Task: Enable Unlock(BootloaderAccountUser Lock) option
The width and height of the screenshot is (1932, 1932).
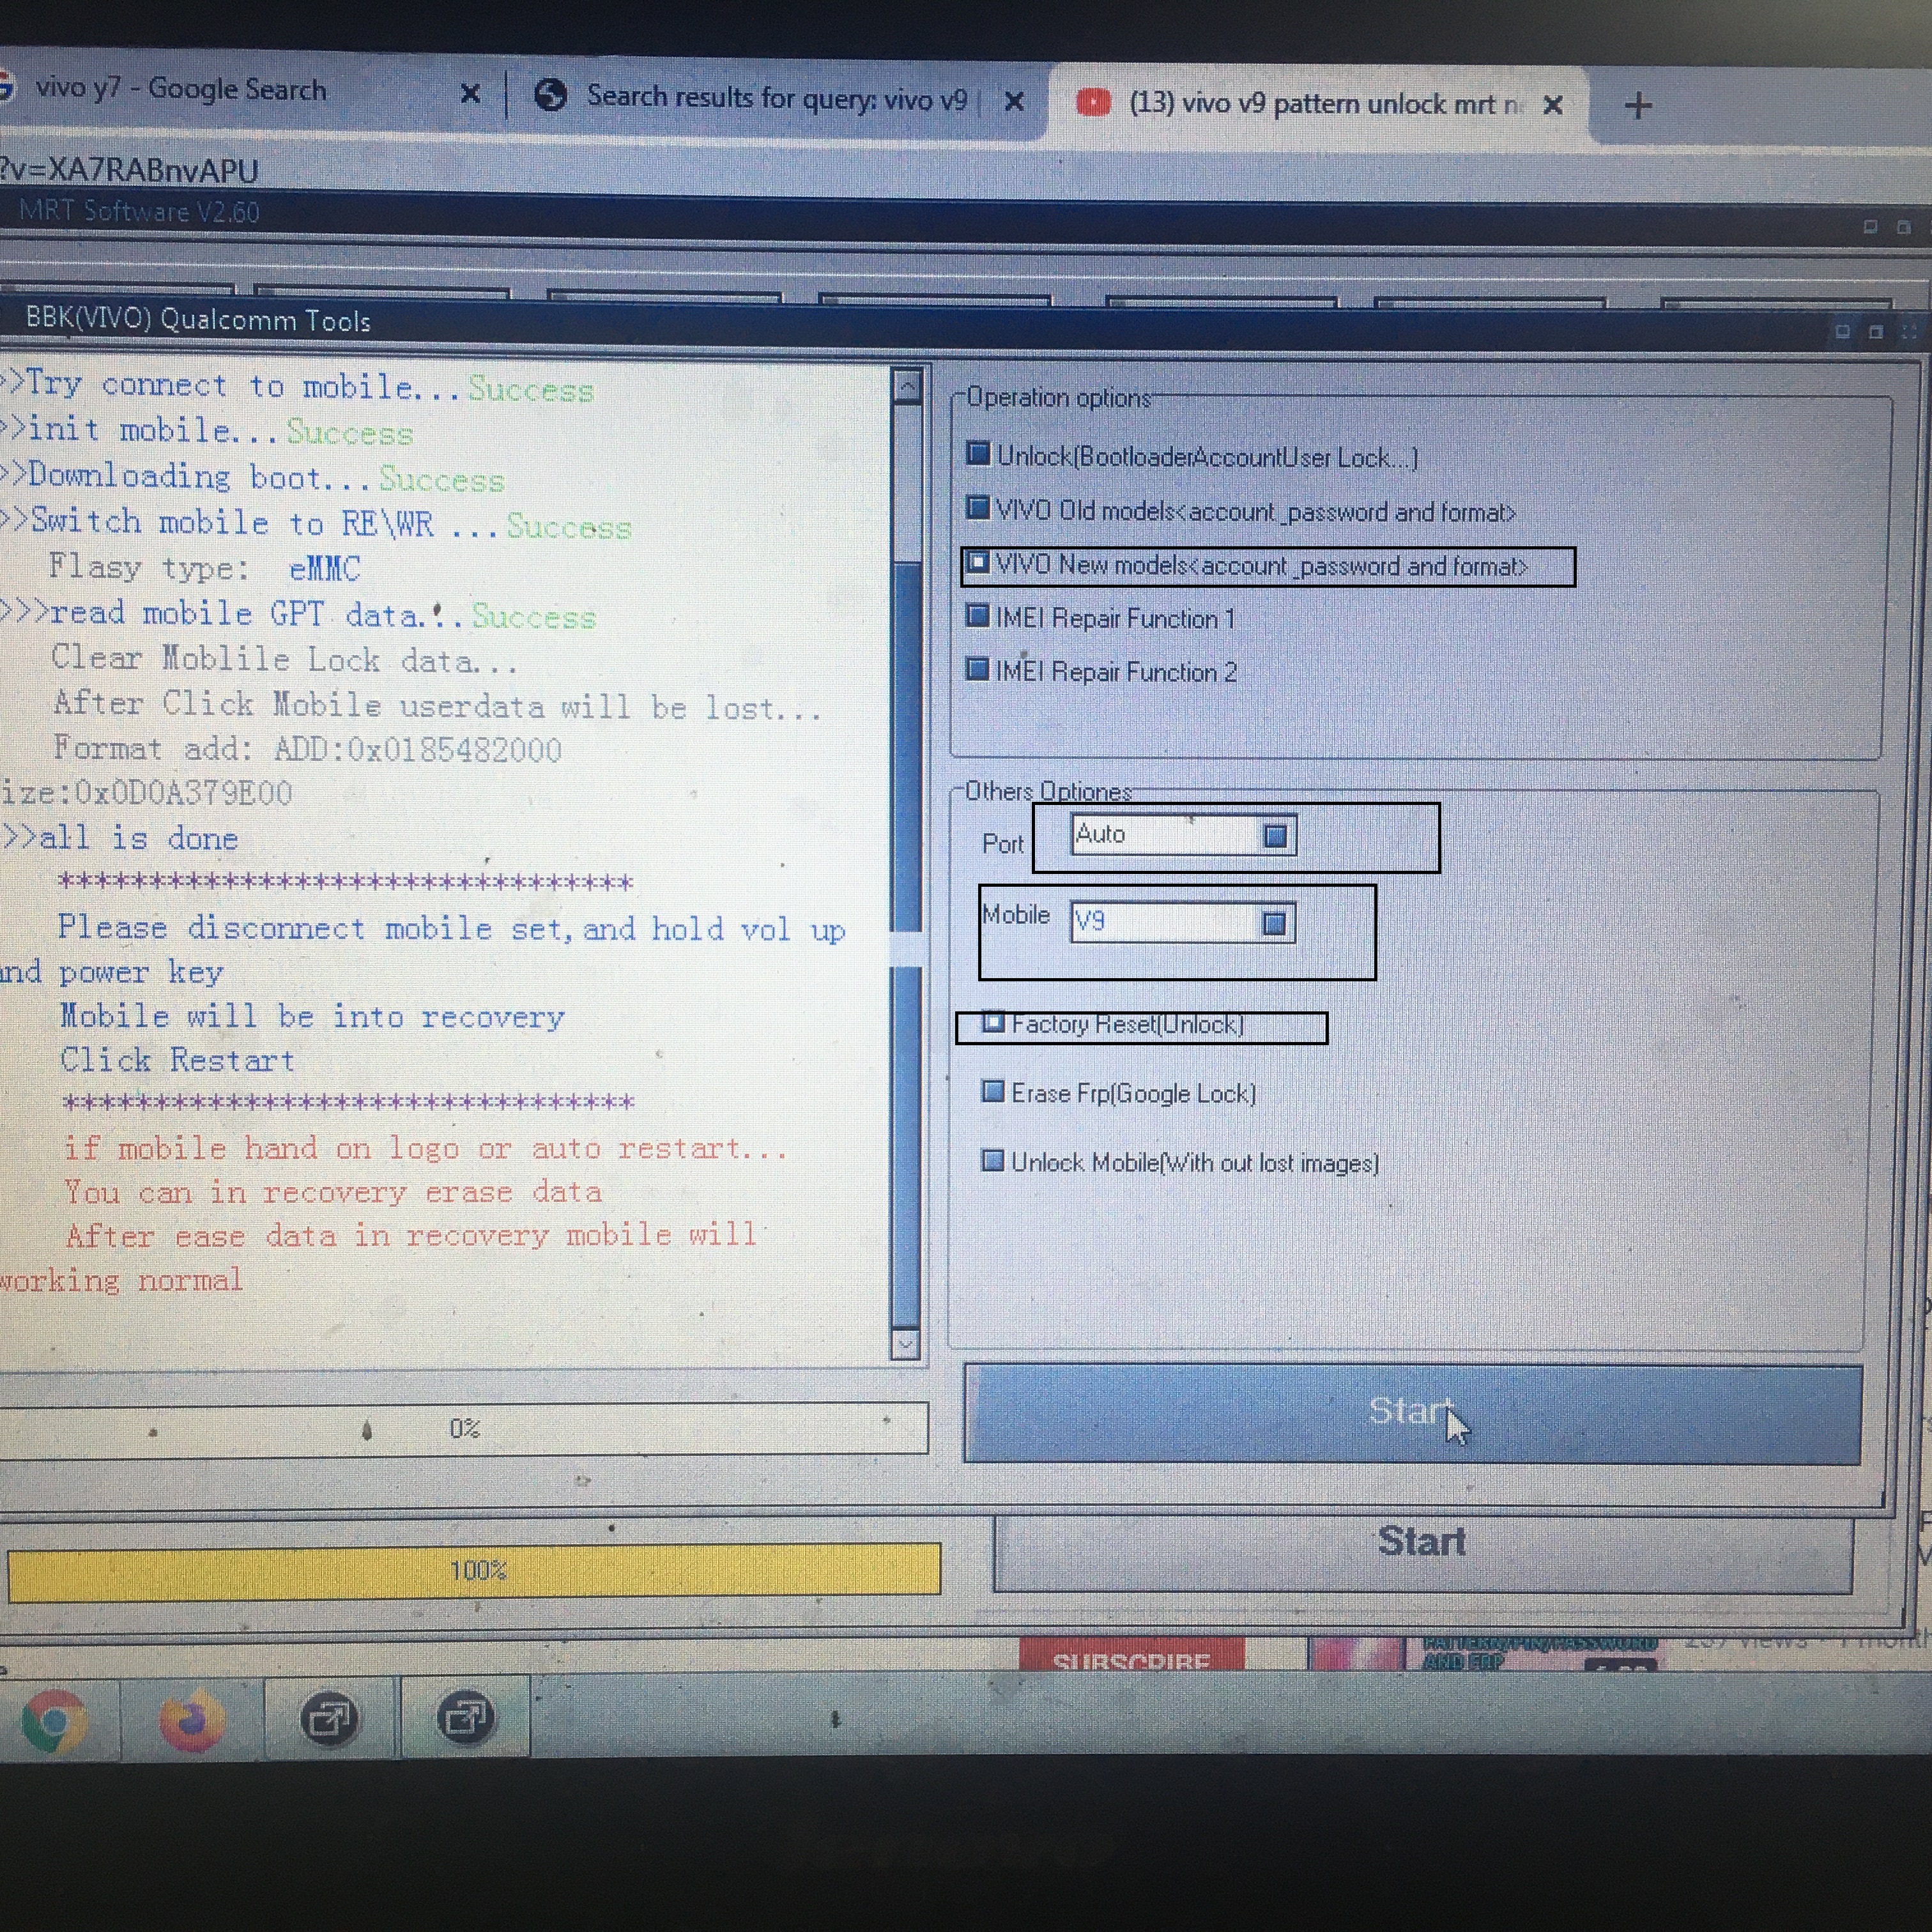Action: pyautogui.click(x=978, y=454)
